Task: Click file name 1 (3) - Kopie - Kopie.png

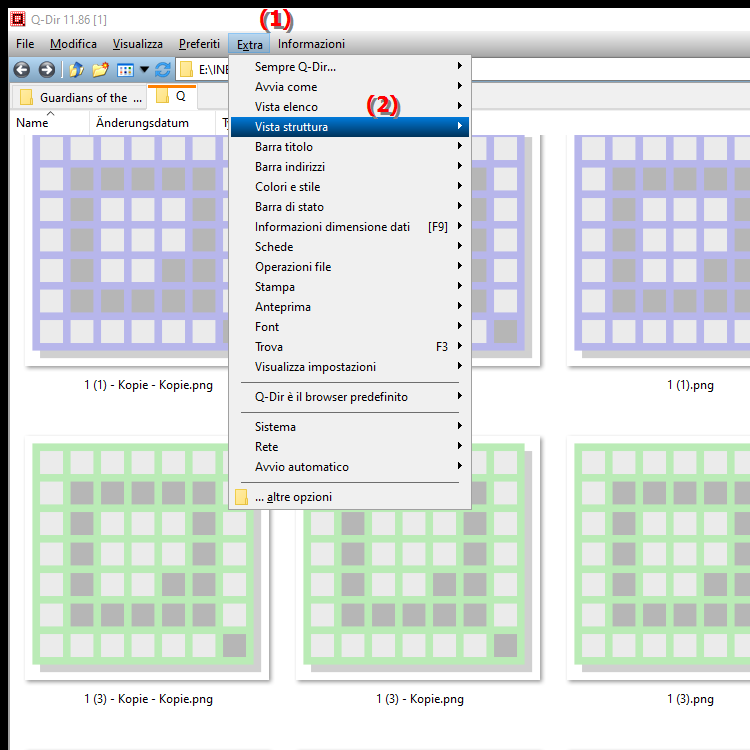Action: [149, 699]
